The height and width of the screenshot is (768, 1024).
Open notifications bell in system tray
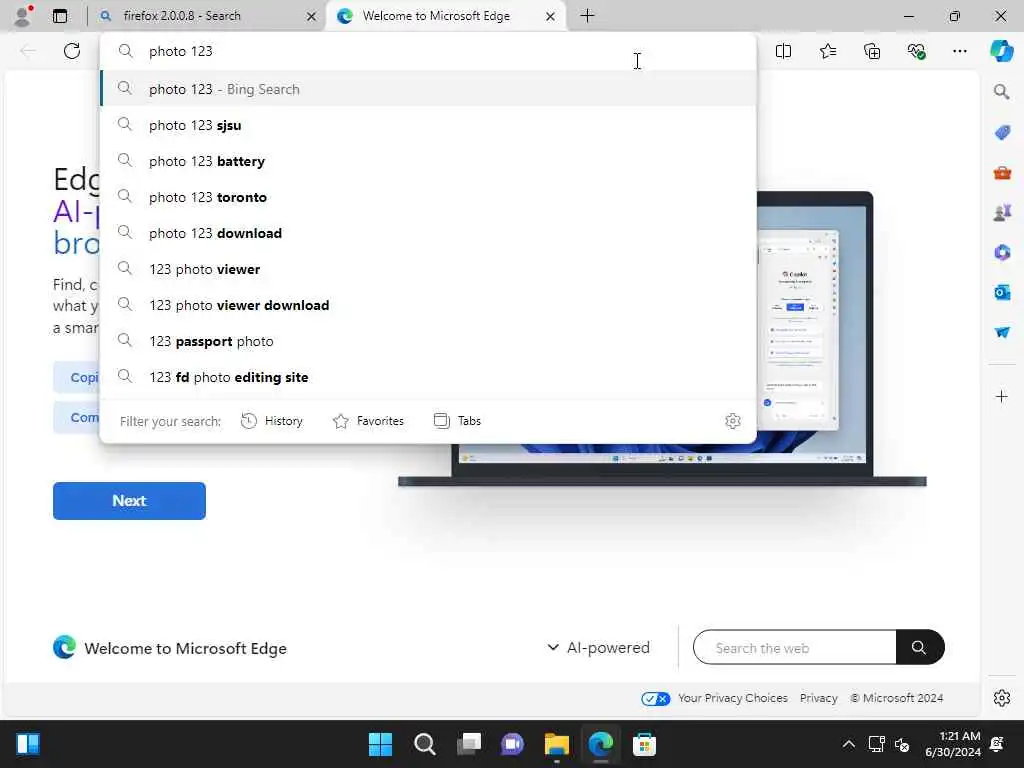click(x=997, y=744)
